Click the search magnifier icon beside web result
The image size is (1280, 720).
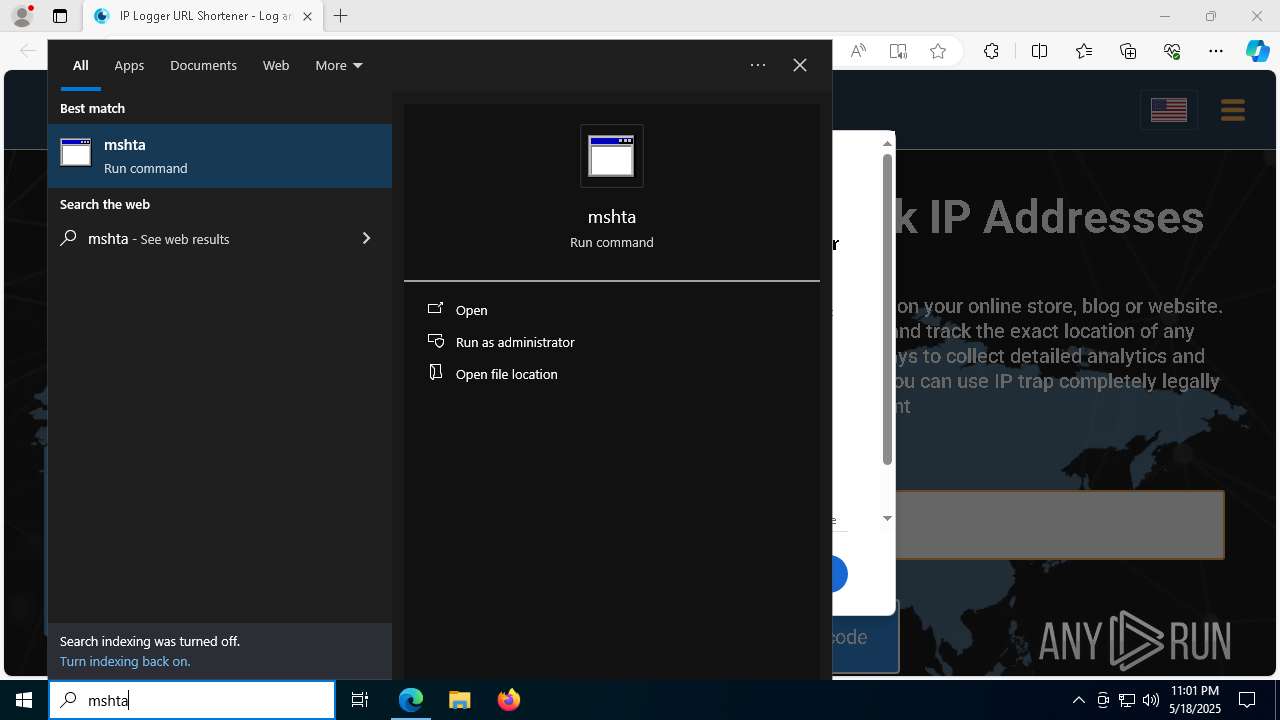[68, 238]
